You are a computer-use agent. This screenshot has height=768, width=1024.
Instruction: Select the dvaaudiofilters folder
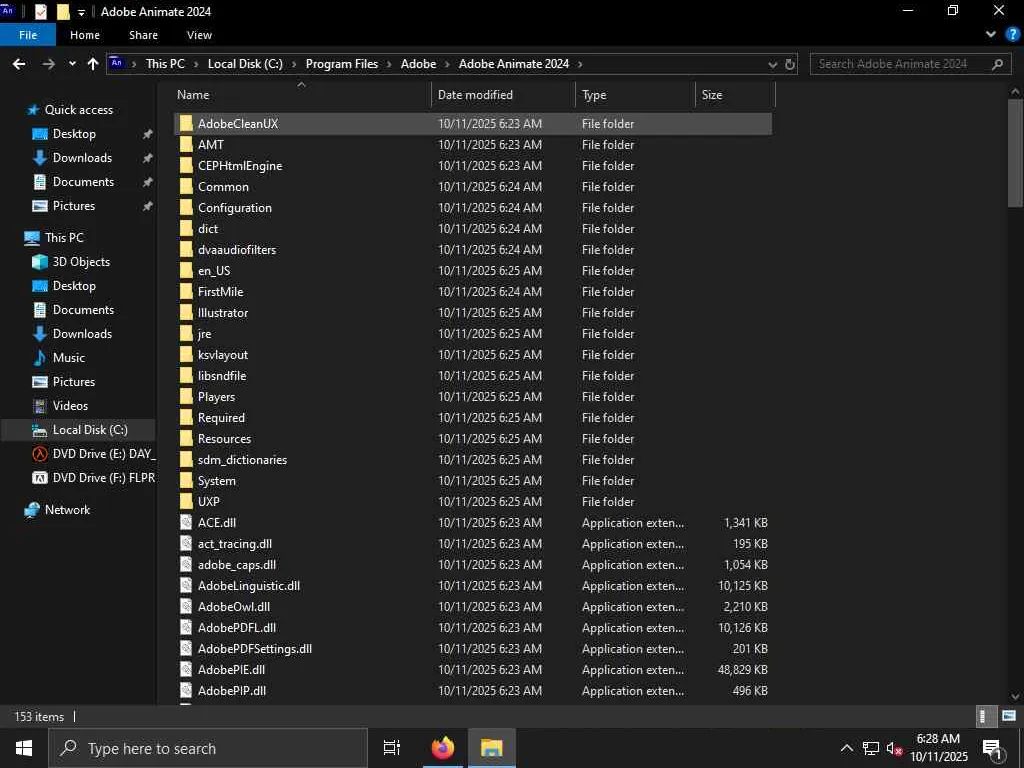[x=236, y=249]
